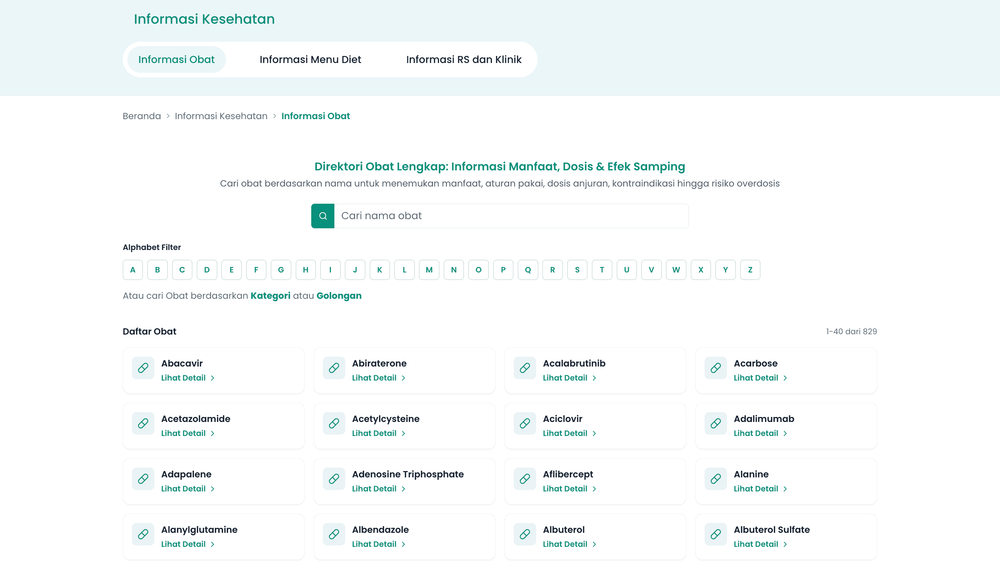Filter drugs by letter B
Image resolution: width=1000 pixels, height=566 pixels.
[158, 270]
